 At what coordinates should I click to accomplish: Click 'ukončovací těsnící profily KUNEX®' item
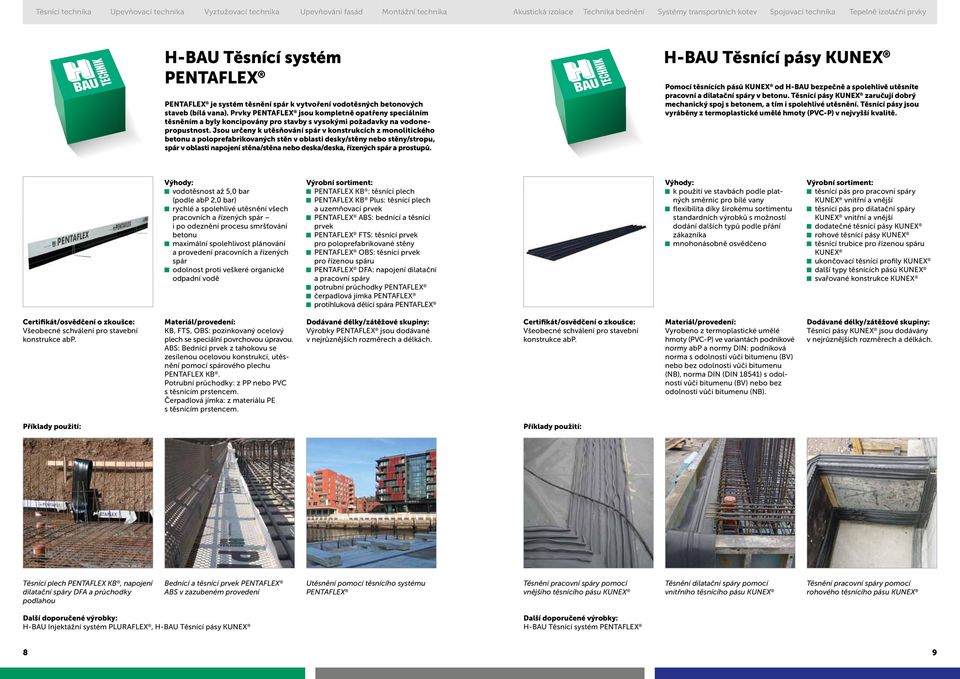pos(872,261)
